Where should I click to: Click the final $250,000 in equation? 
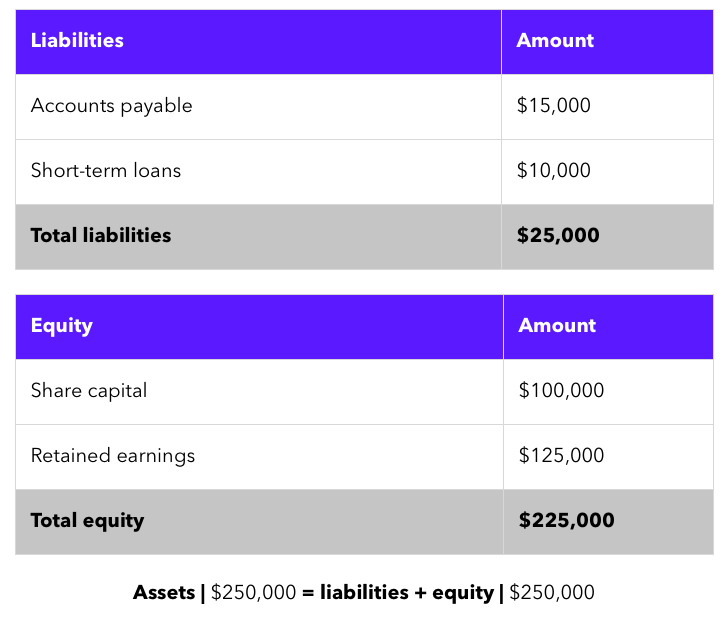pyautogui.click(x=551, y=593)
